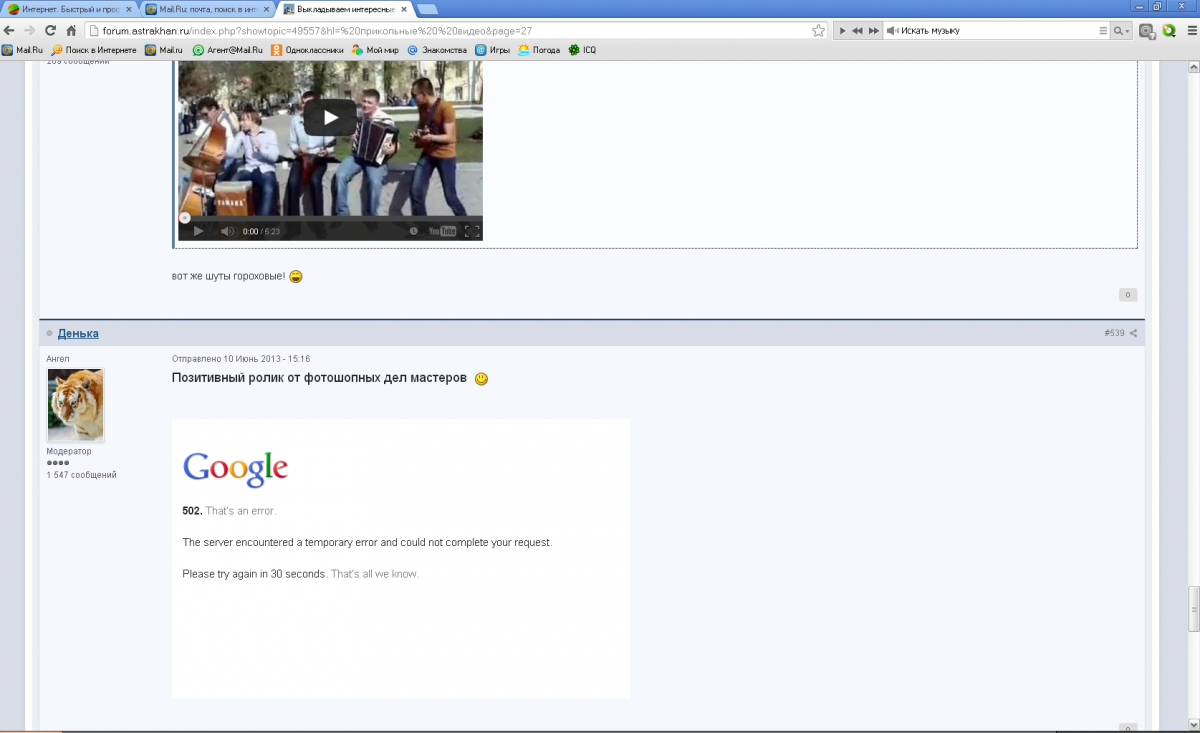
Task: Open the 'Знакомства' bookmark
Action: 437,50
